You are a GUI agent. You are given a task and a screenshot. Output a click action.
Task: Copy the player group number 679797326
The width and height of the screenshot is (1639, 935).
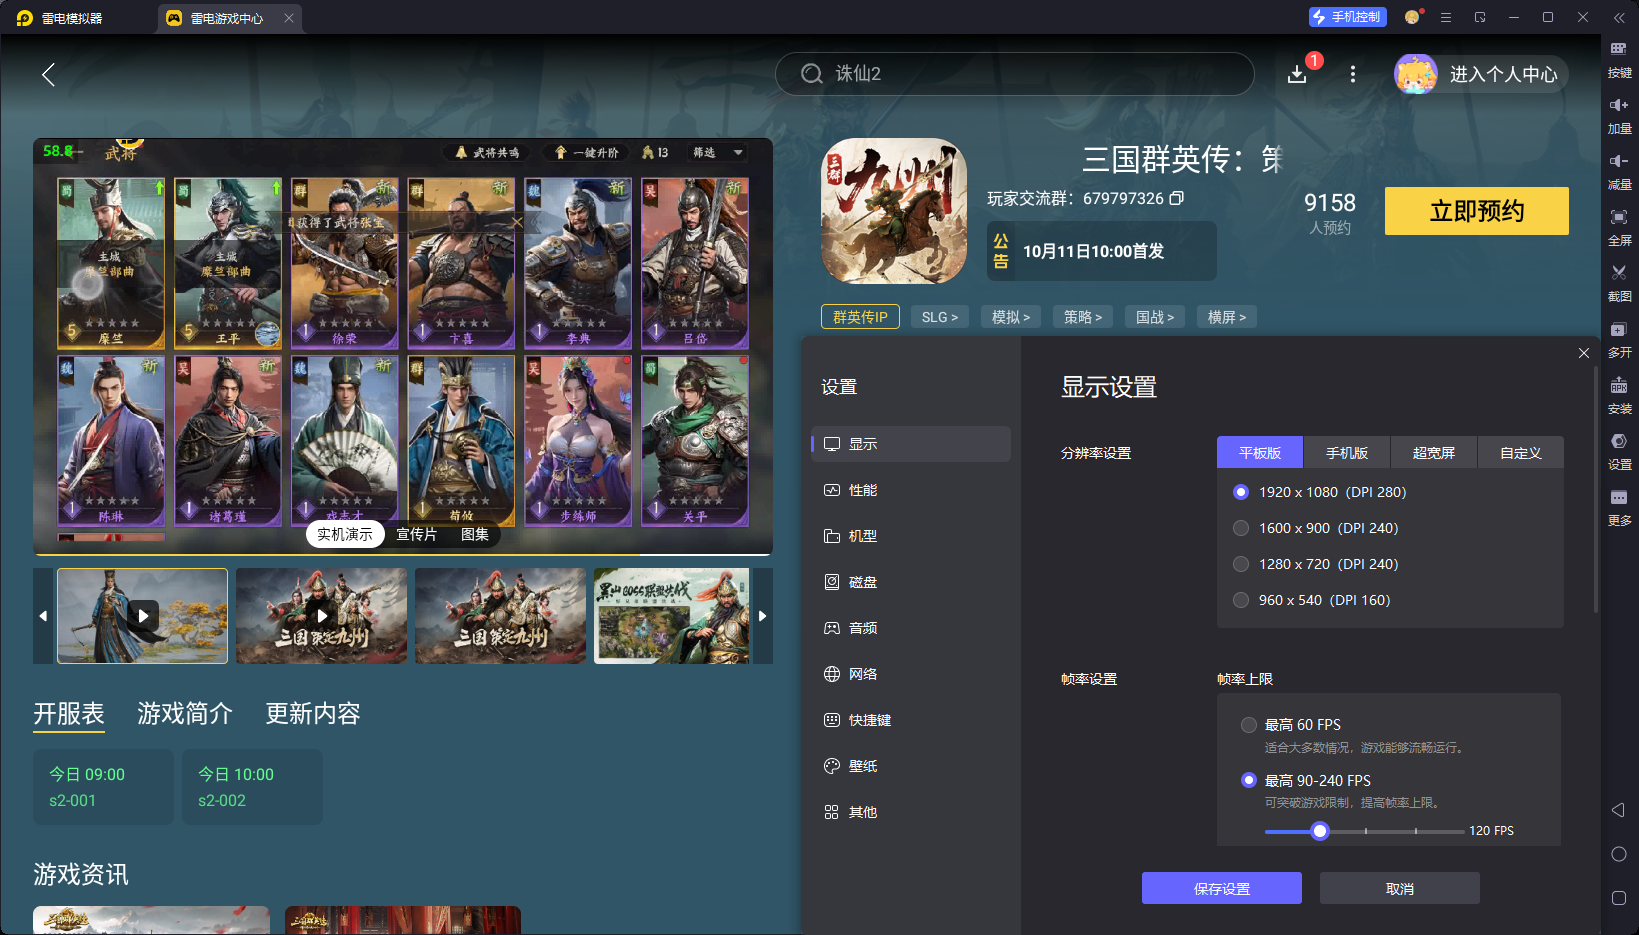(x=1177, y=198)
